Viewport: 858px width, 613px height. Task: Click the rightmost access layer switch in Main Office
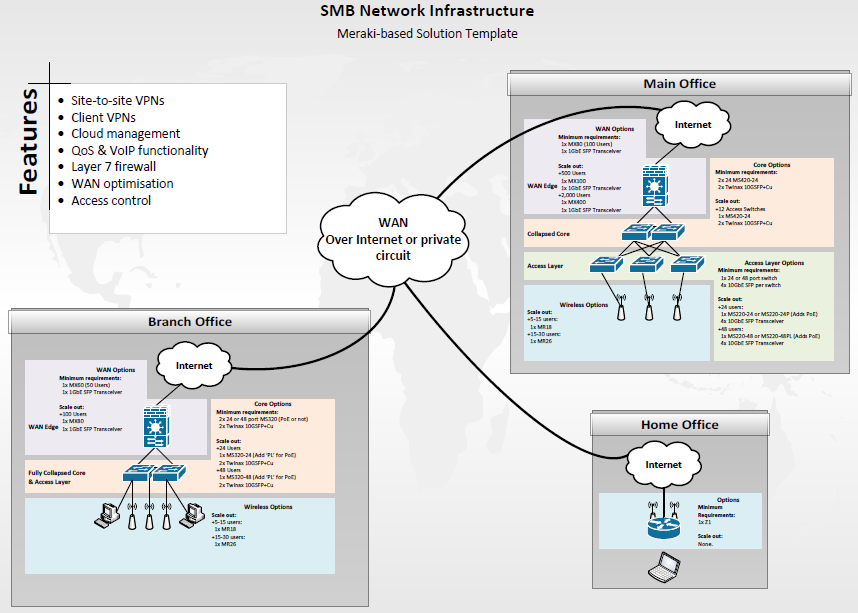687,264
